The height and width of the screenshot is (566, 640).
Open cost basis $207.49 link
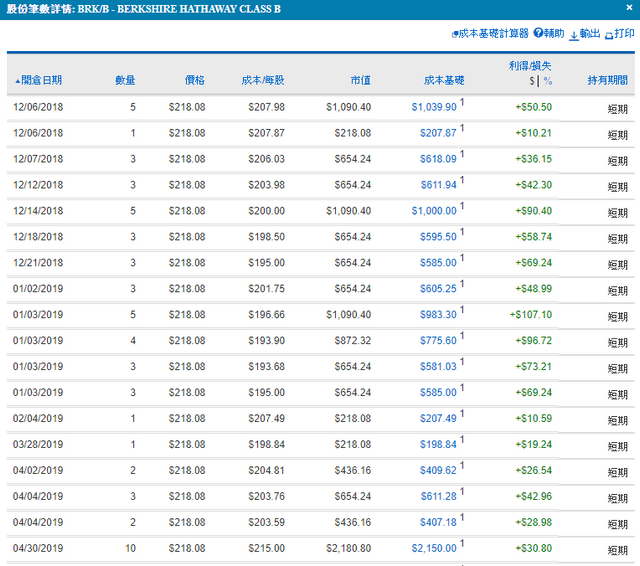pos(438,418)
